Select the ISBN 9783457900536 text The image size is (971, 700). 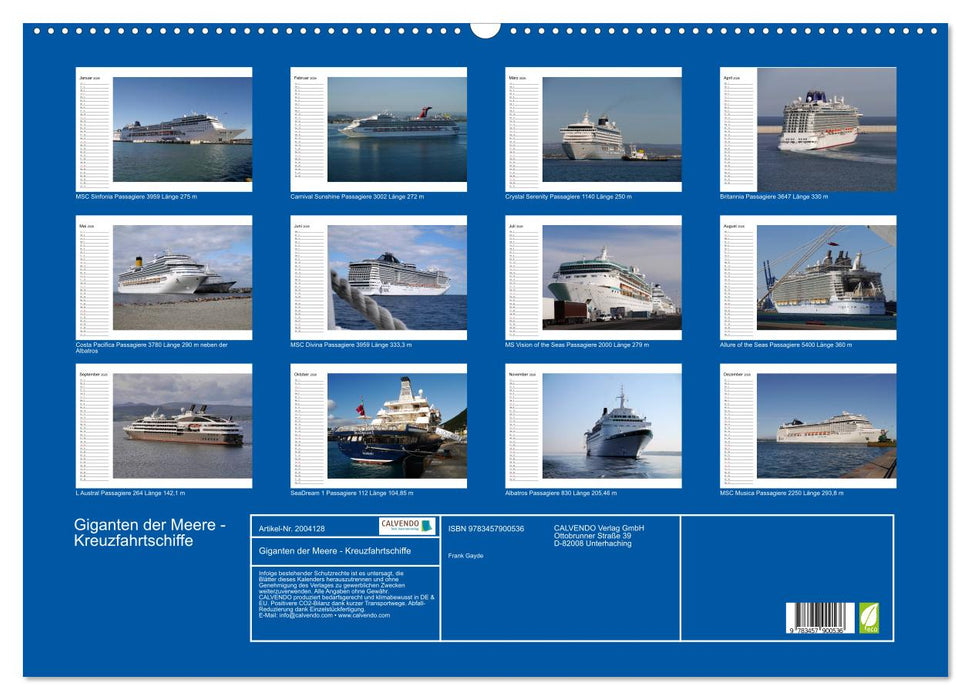(489, 528)
